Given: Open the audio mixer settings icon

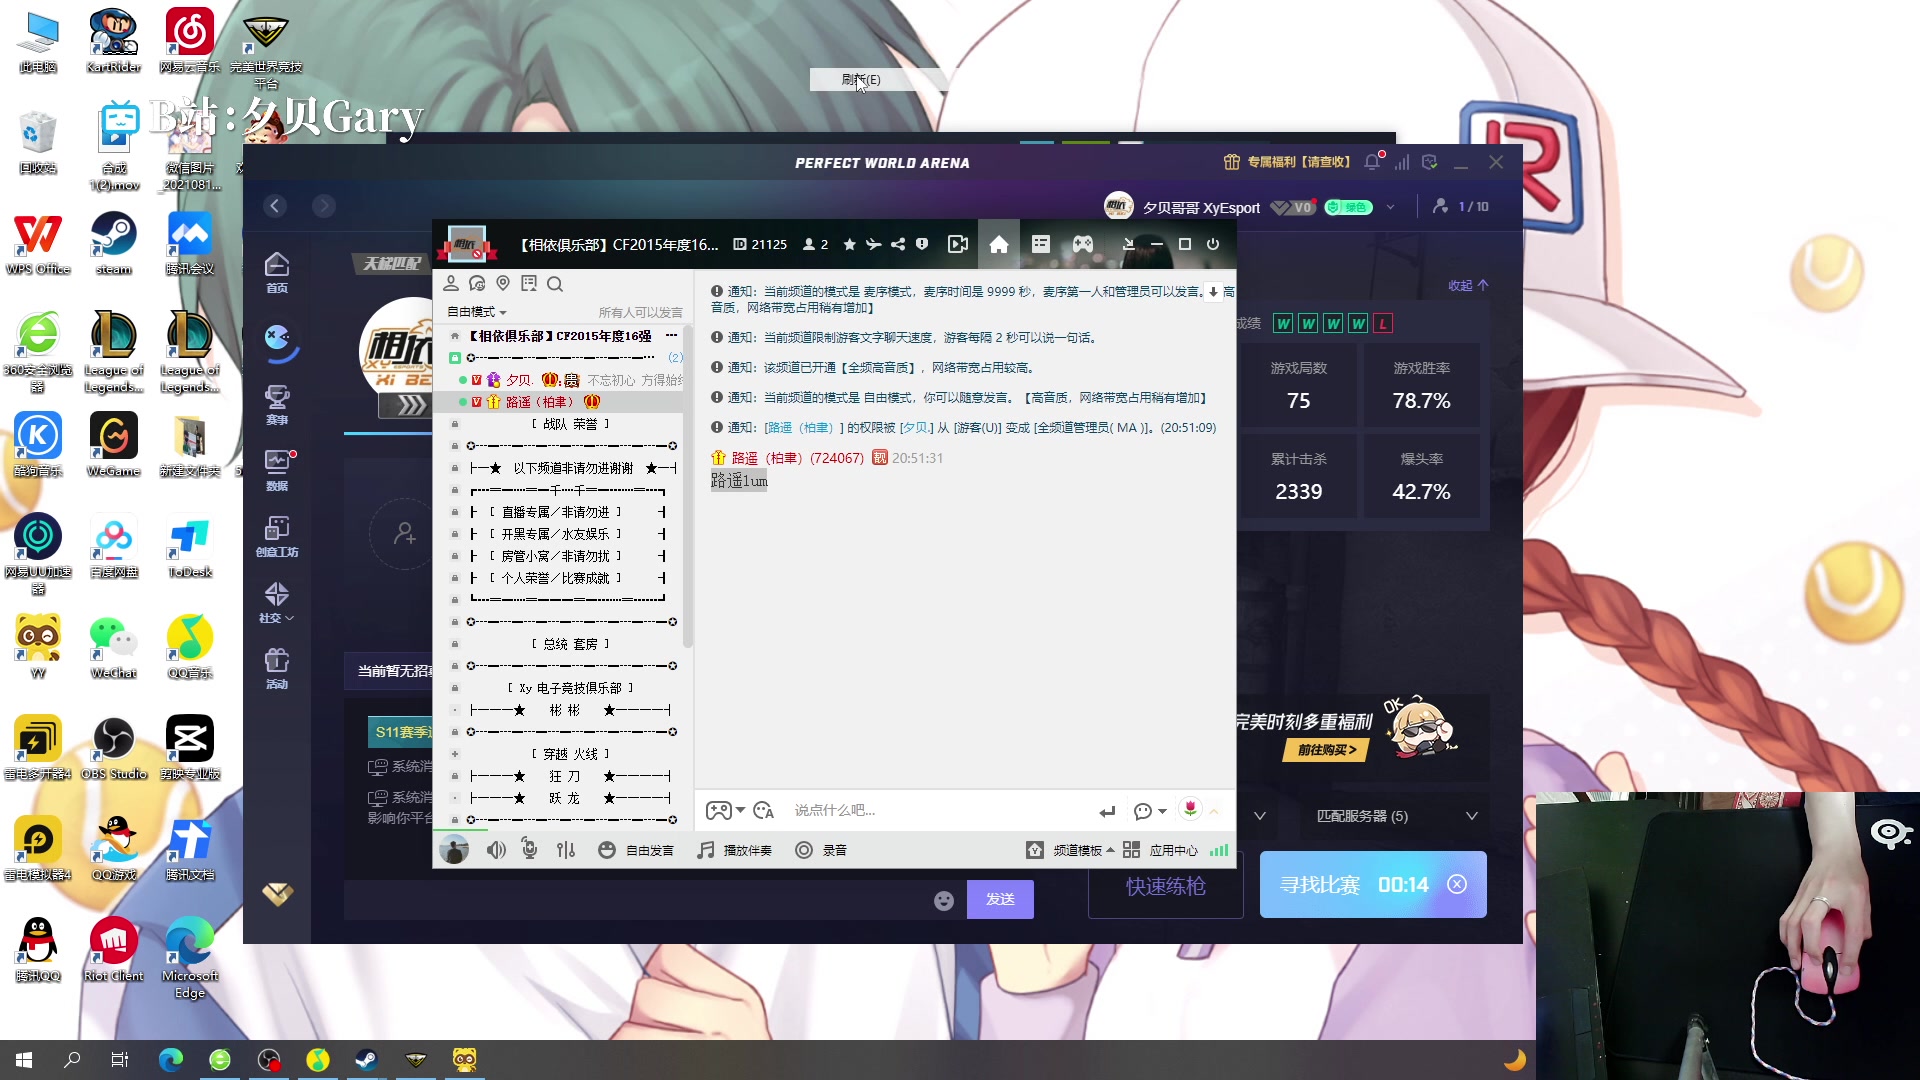Looking at the screenshot, I should tap(566, 850).
